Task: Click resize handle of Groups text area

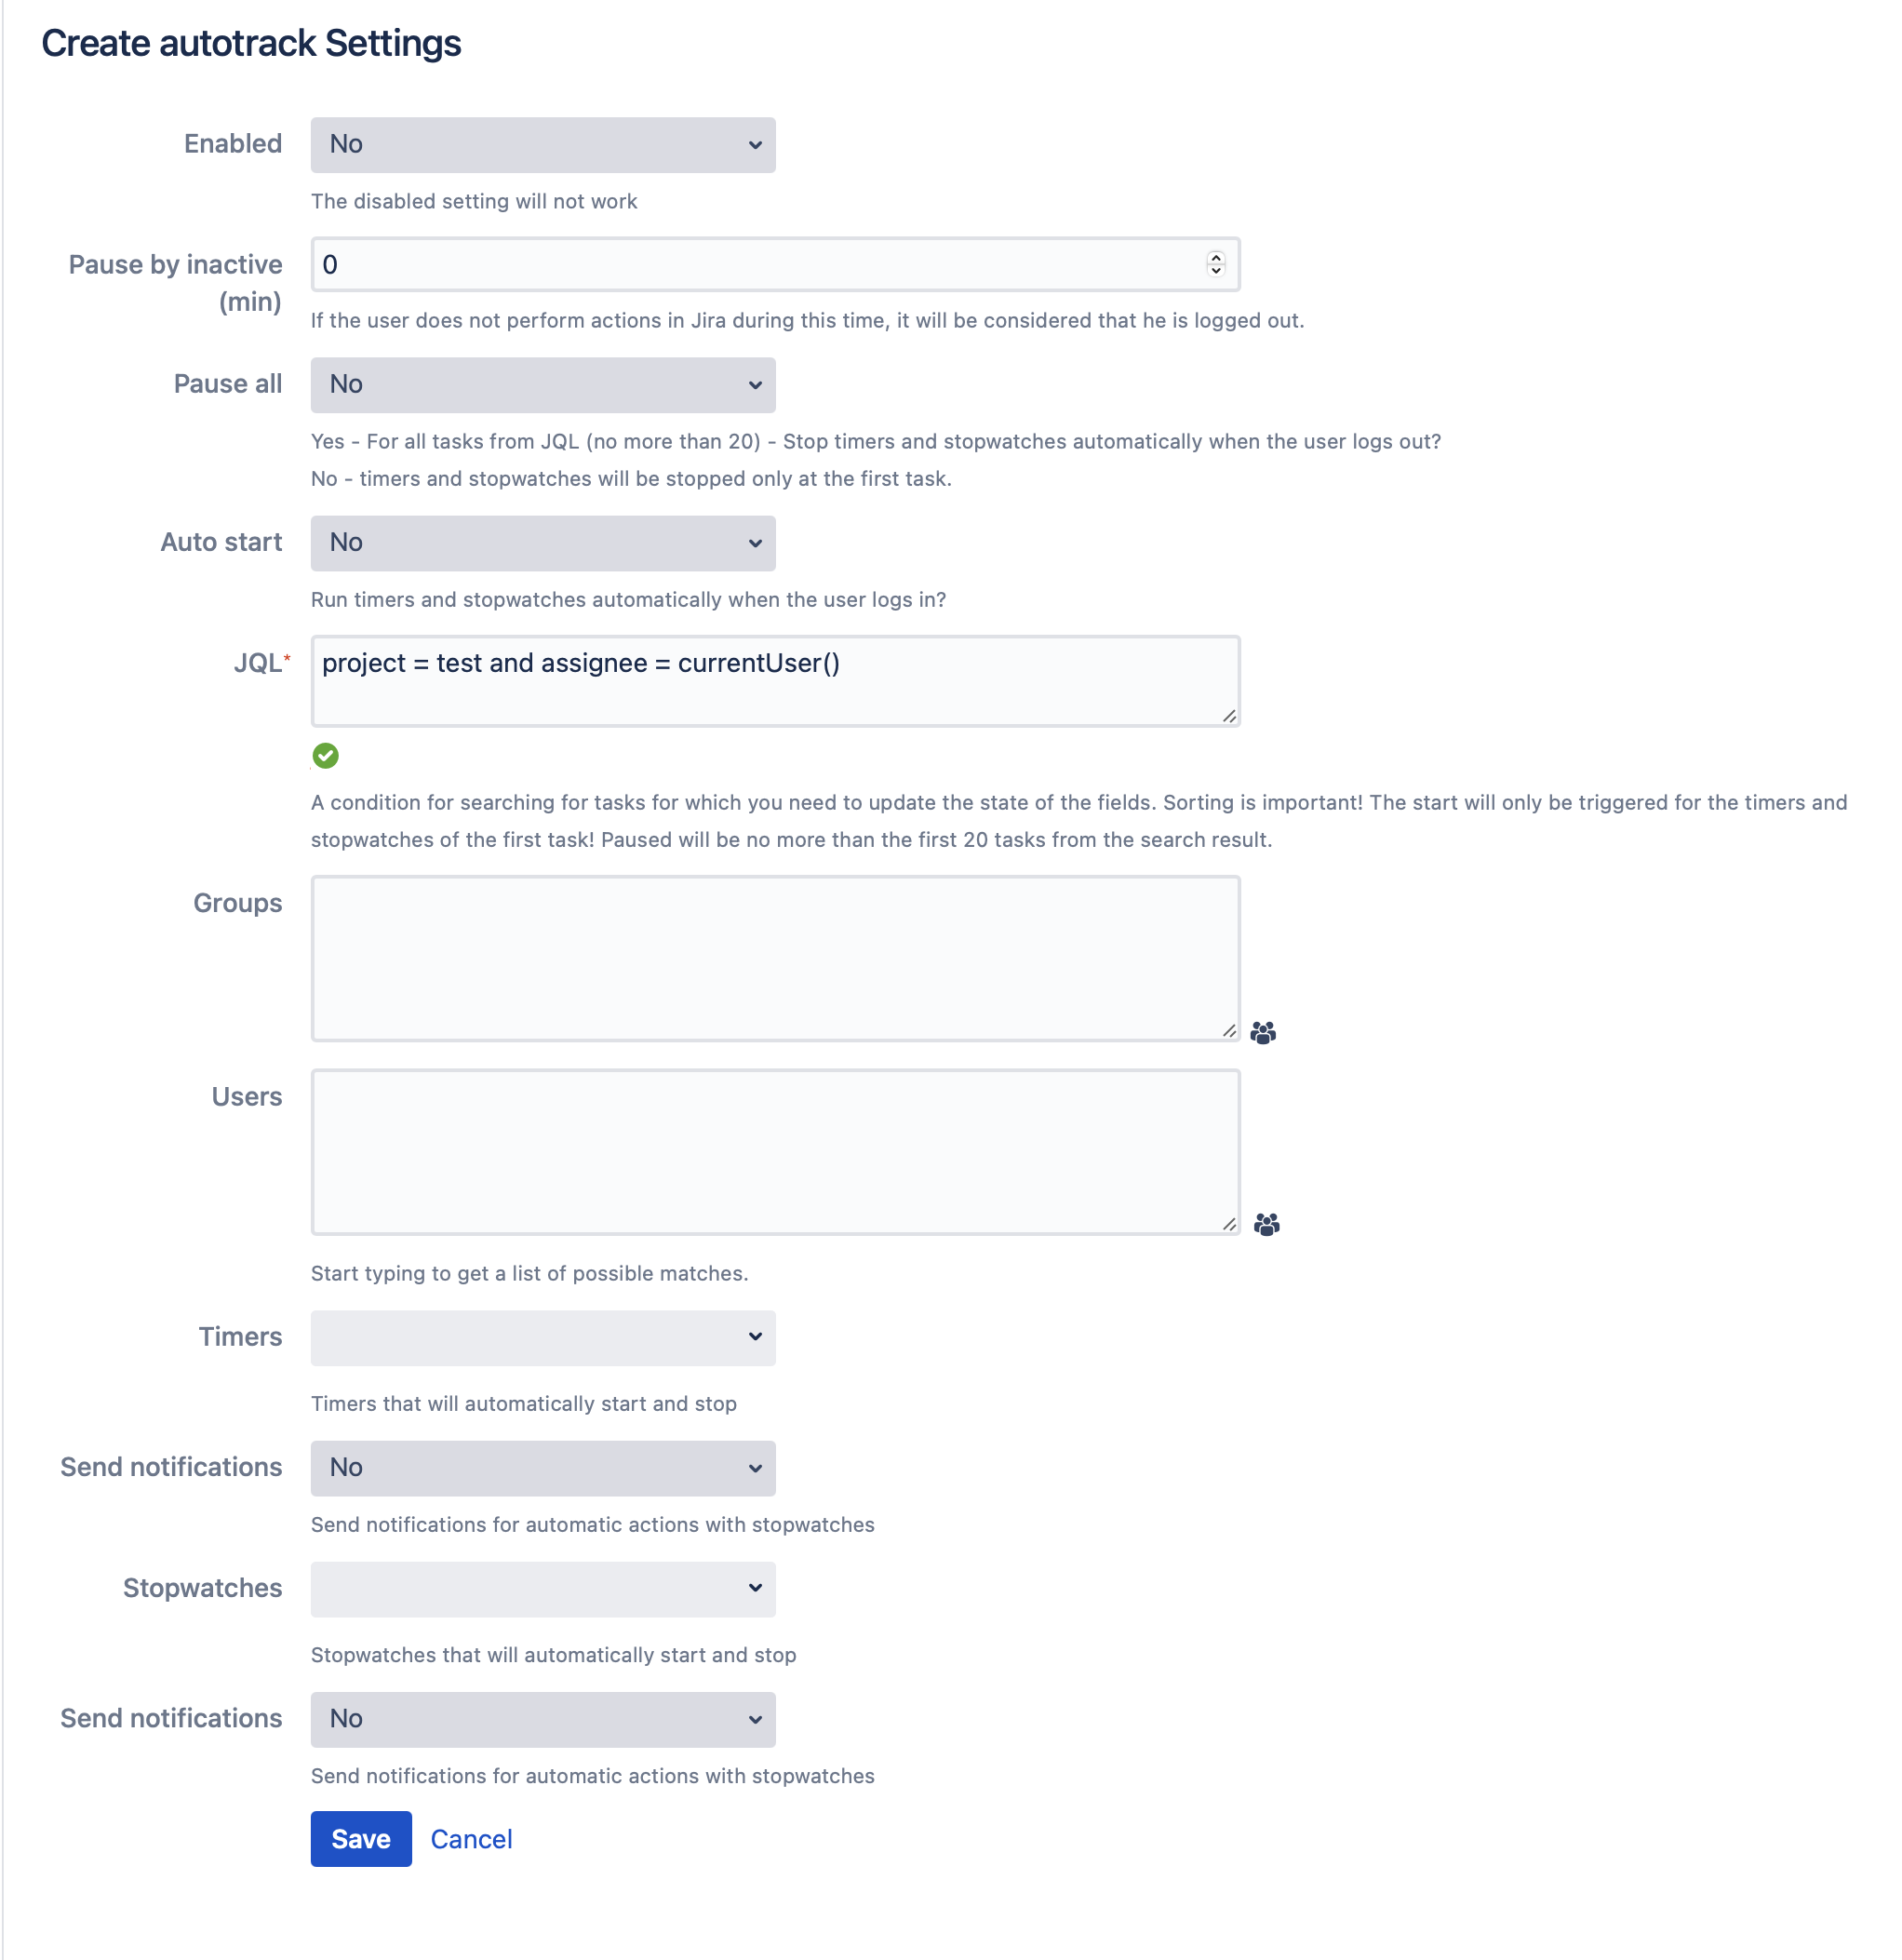Action: (x=1229, y=1029)
